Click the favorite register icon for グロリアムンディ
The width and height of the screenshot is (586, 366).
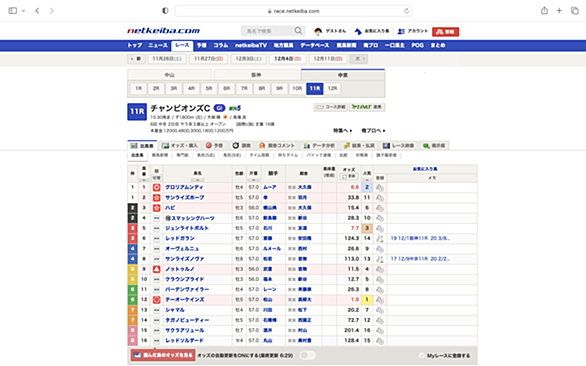click(380, 187)
